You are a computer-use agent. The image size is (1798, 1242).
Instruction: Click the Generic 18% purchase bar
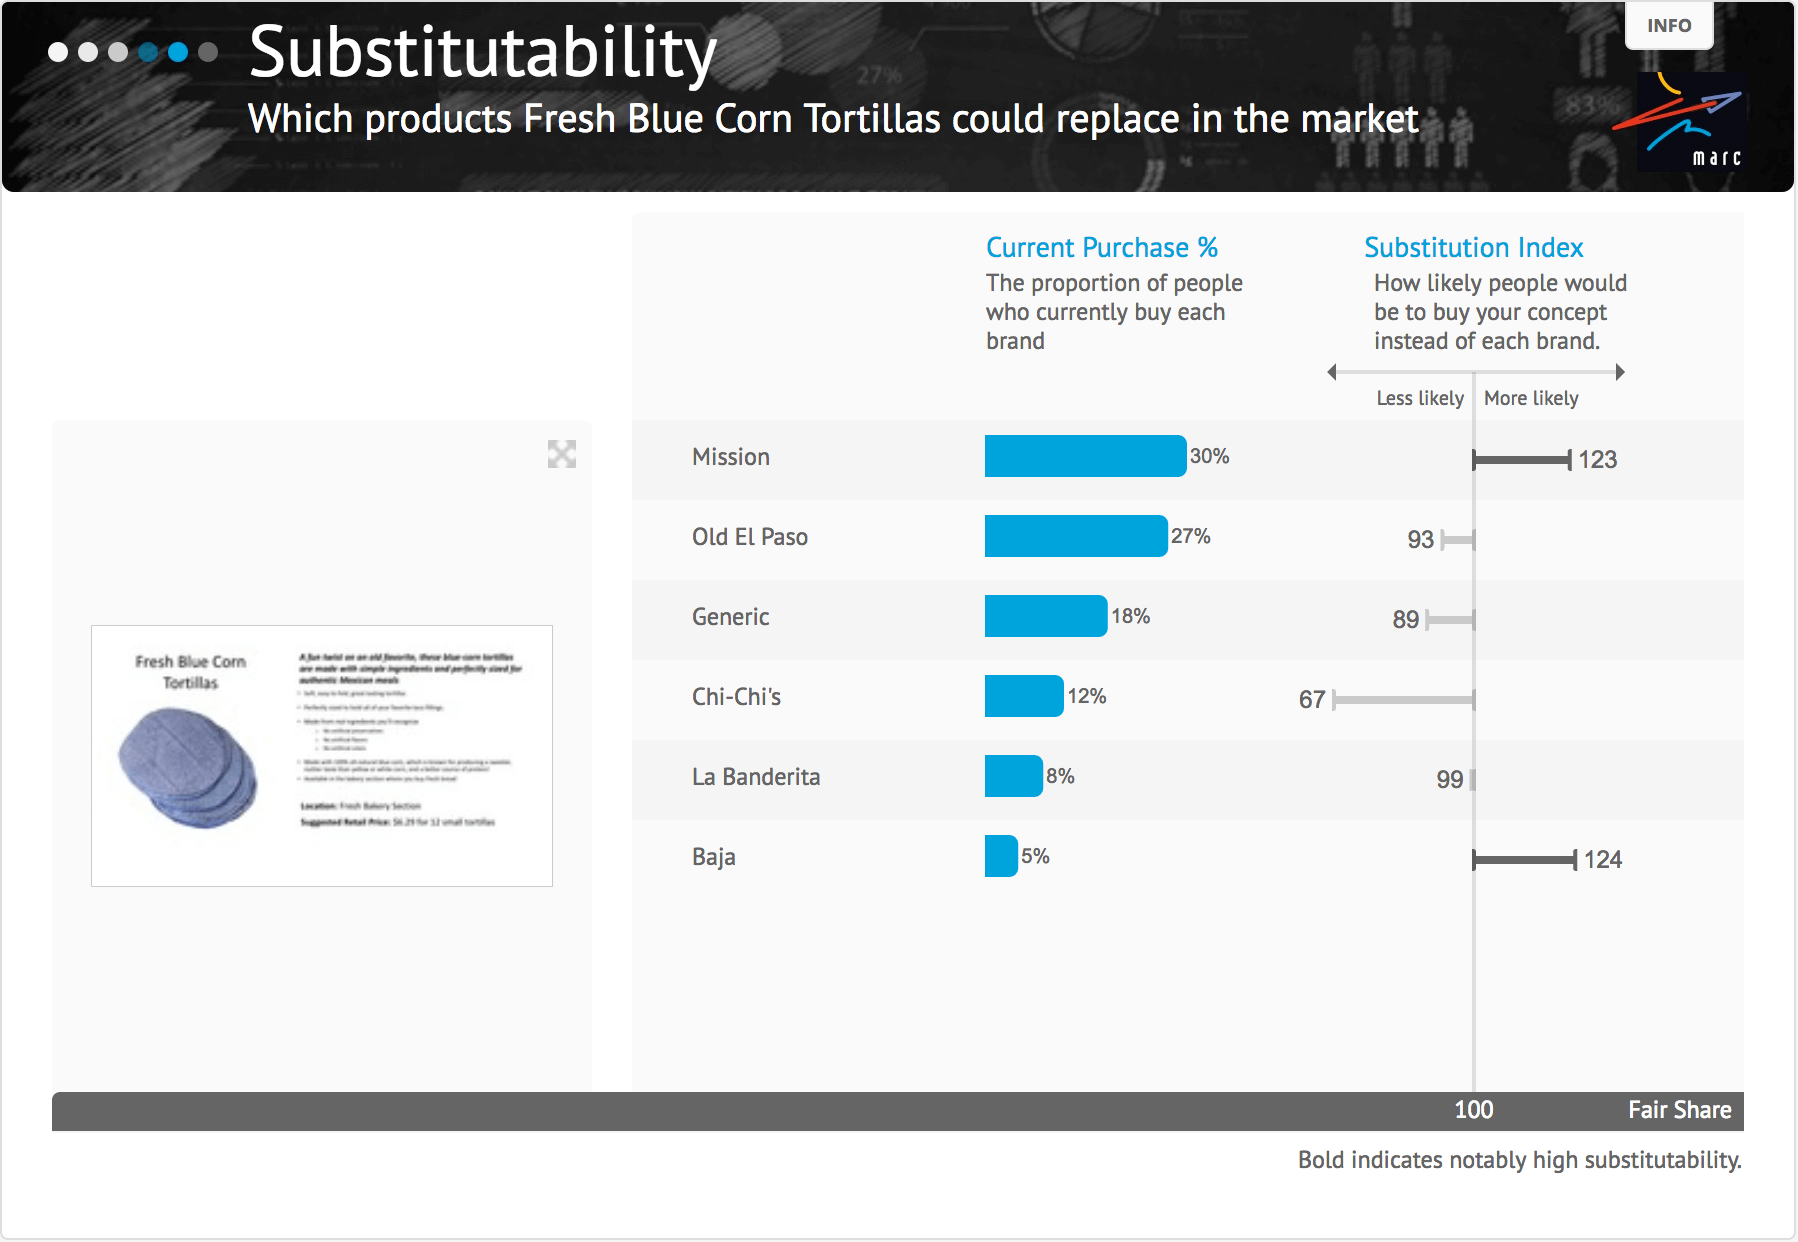click(x=1046, y=616)
